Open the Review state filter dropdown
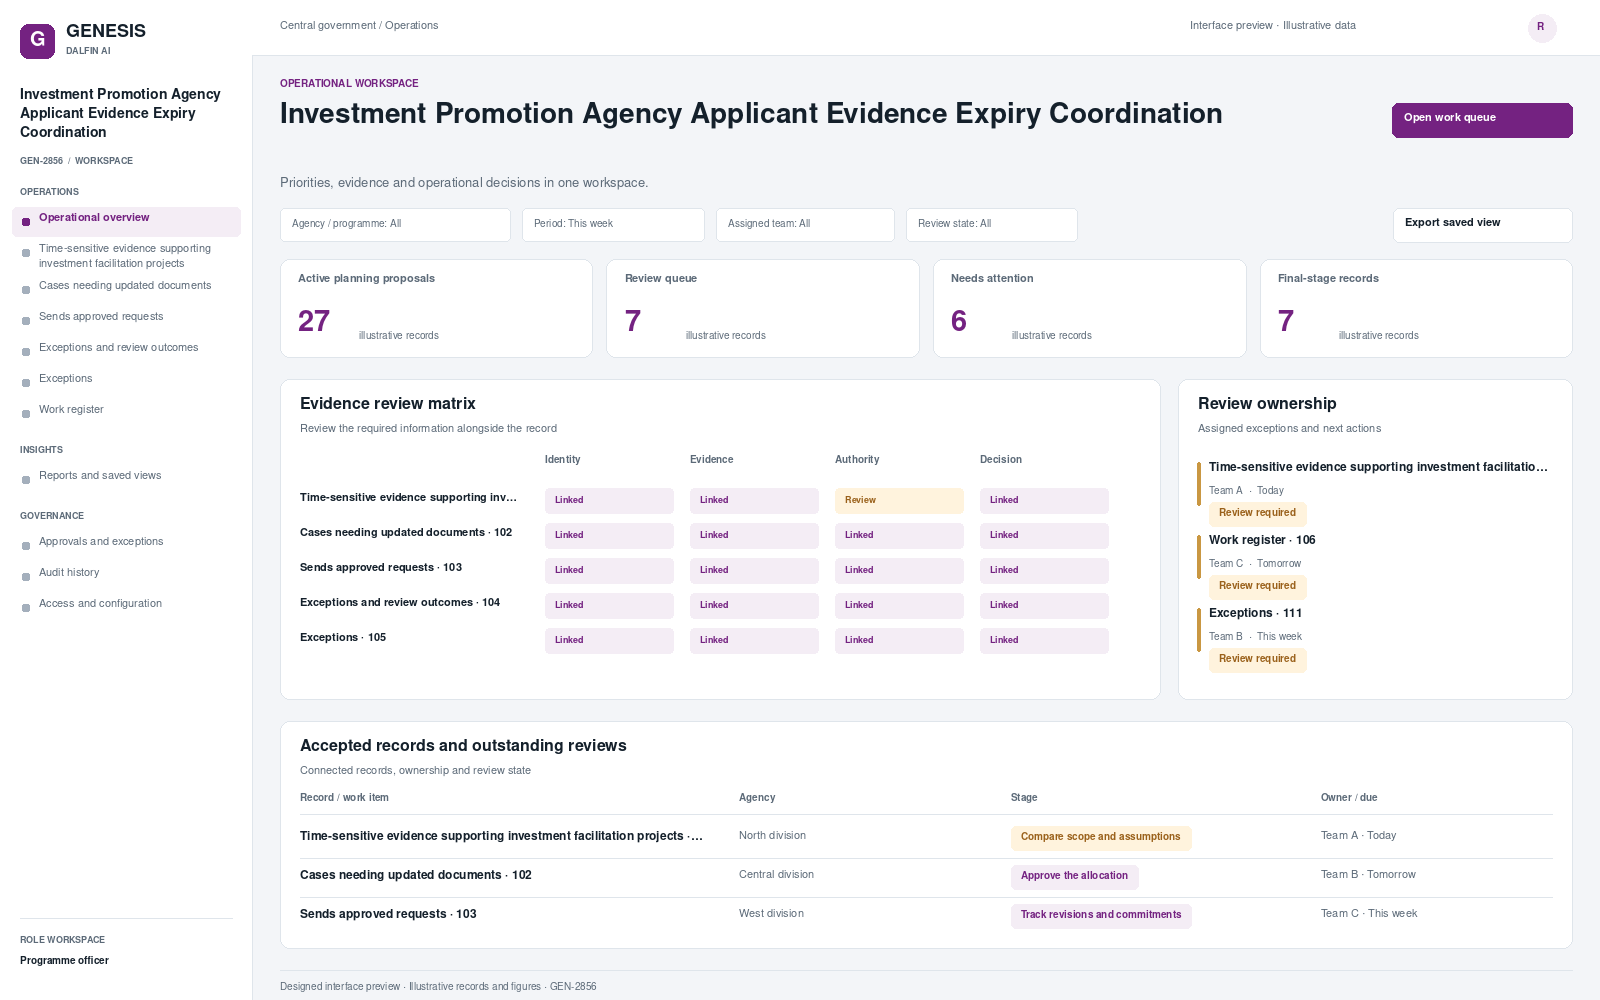This screenshot has height=1000, width=1600. point(991,224)
